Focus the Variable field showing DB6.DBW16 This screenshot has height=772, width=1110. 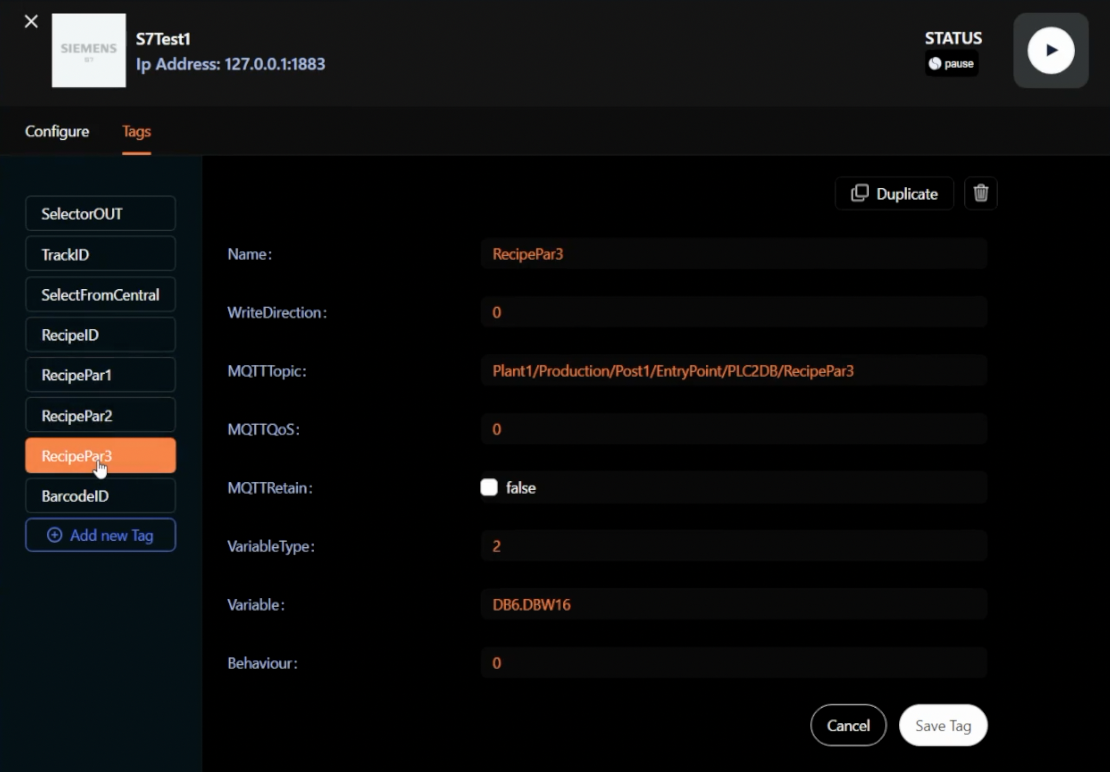coord(733,605)
